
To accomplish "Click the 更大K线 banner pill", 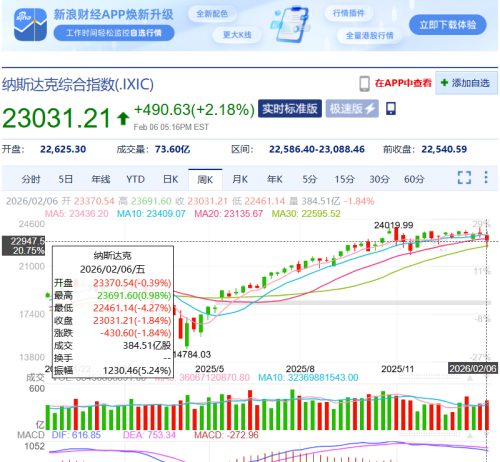I will tap(237, 35).
